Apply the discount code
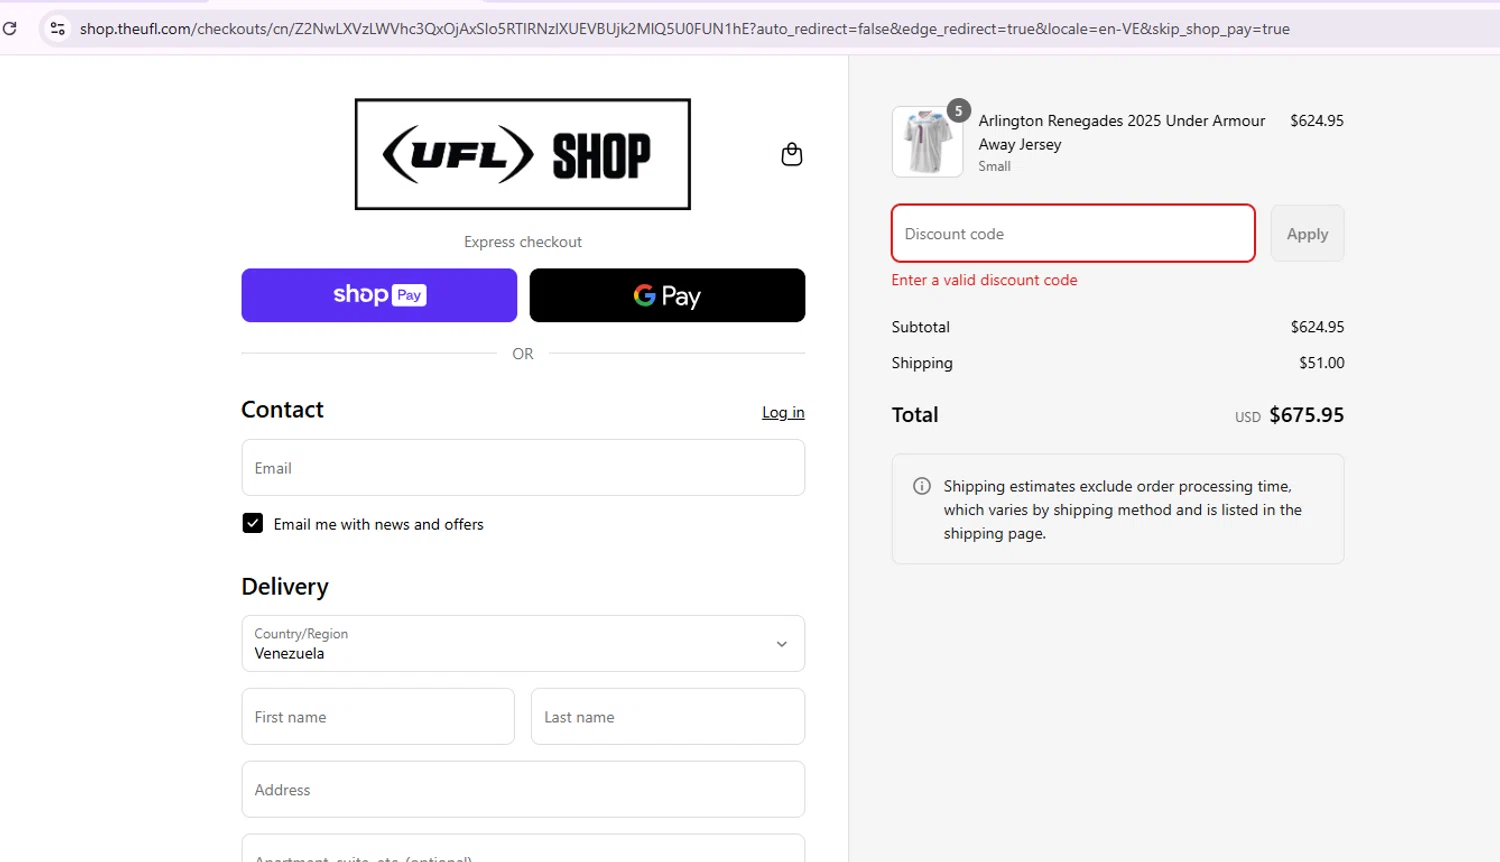 click(1307, 234)
